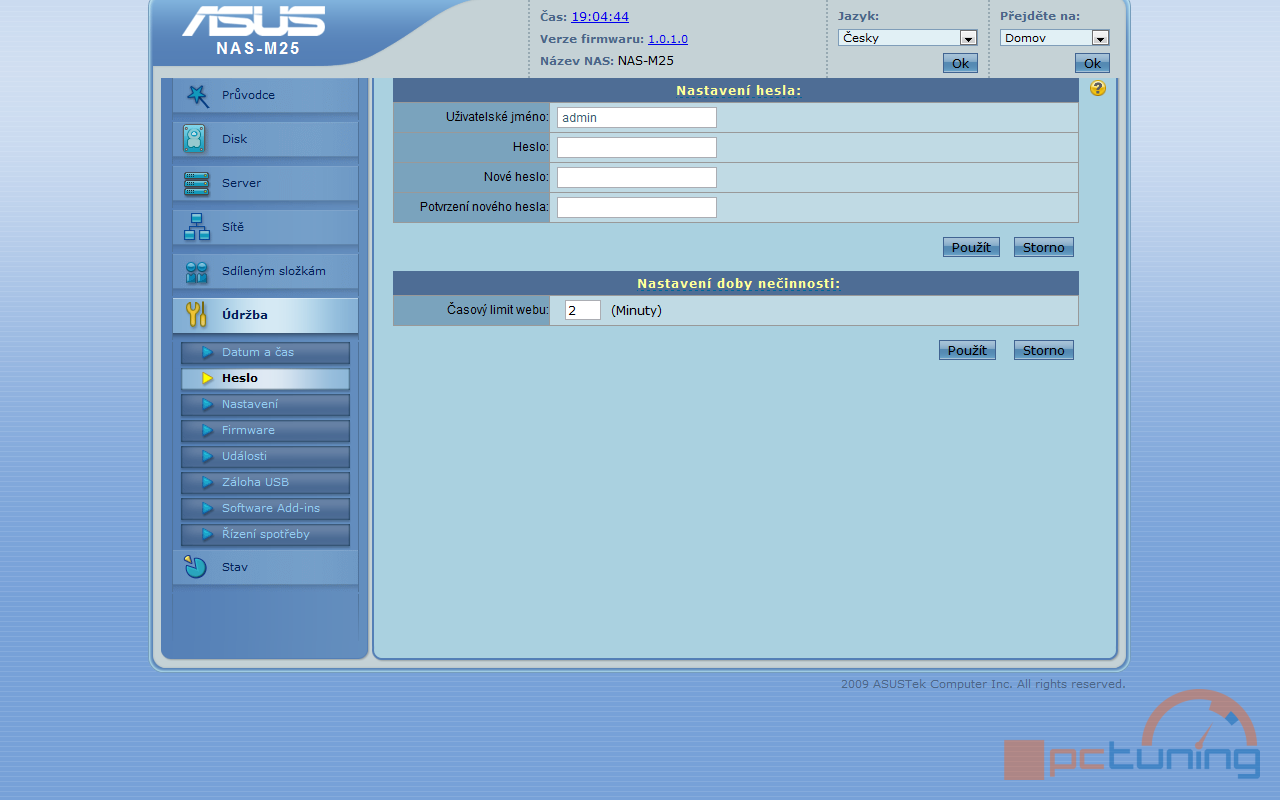1280x800 pixels.
Task: Click Storno under idle time settings
Action: point(1044,350)
